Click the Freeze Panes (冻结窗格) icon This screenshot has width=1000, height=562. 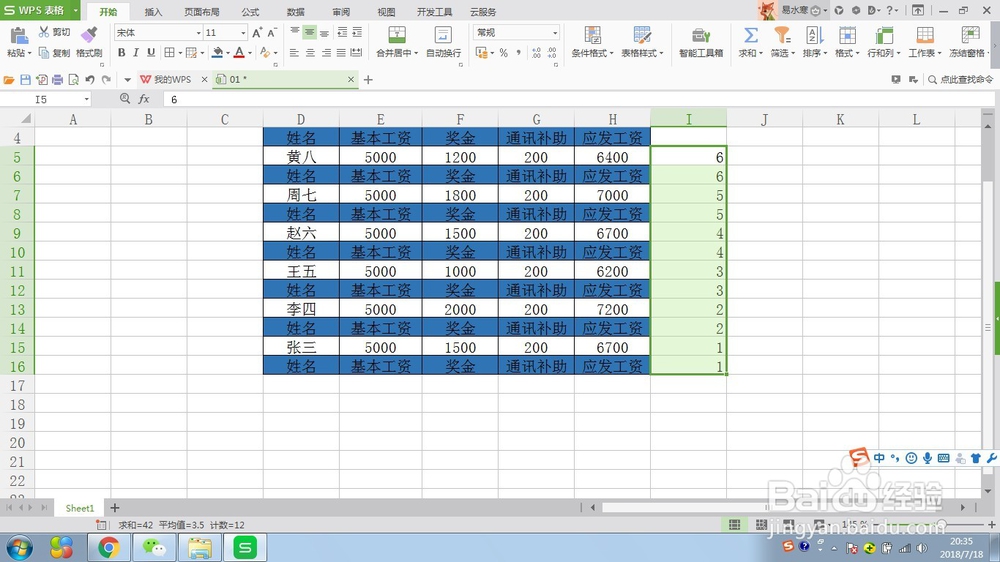[x=970, y=35]
